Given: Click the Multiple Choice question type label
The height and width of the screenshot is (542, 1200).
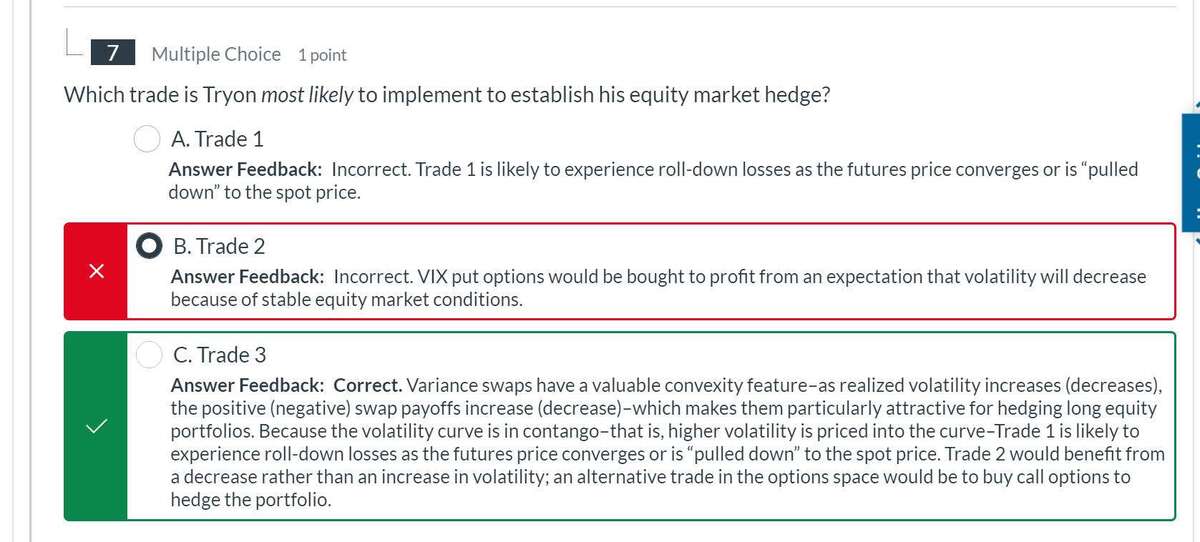Looking at the screenshot, I should (x=216, y=54).
